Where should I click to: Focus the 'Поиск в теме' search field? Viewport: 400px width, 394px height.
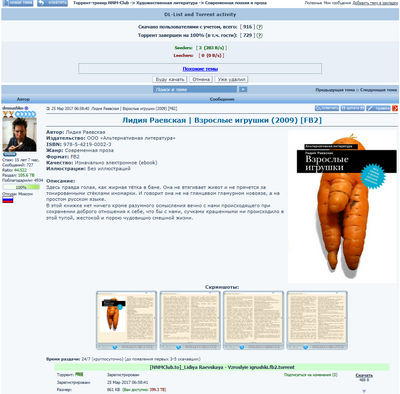pyautogui.click(x=195, y=90)
